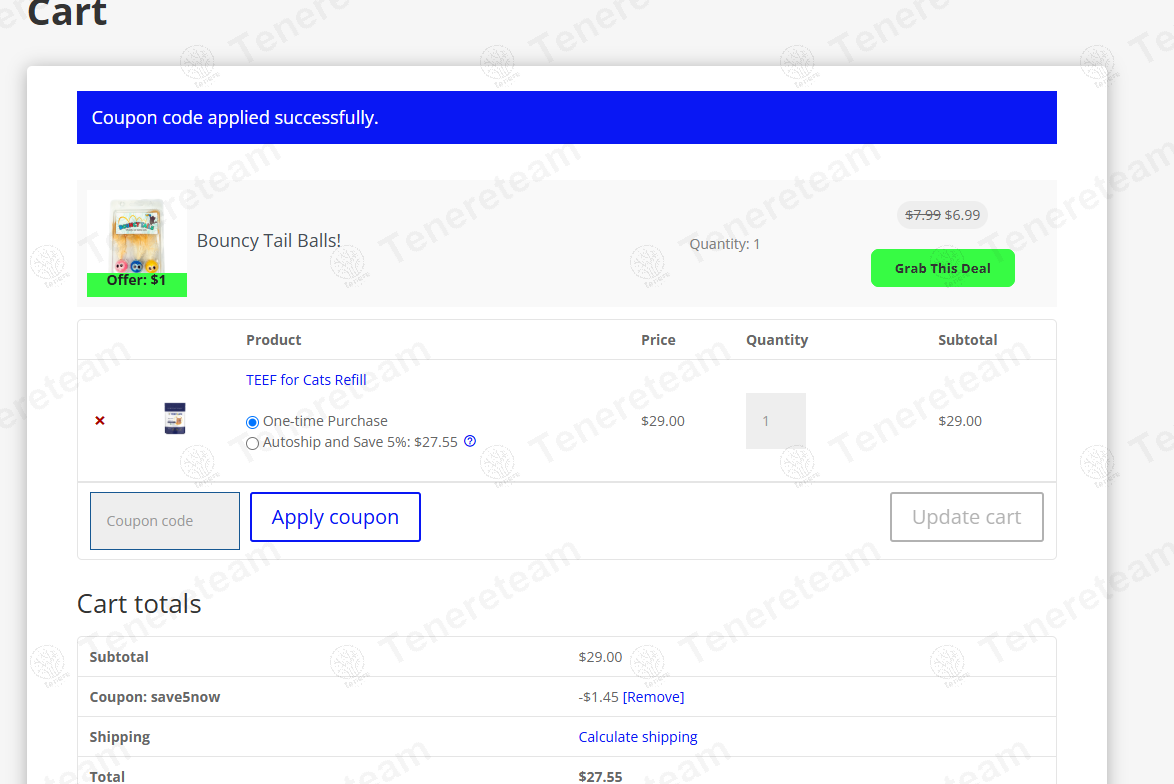Open the TEEF for Cats Refill link
This screenshot has height=784, width=1174.
[x=306, y=380]
